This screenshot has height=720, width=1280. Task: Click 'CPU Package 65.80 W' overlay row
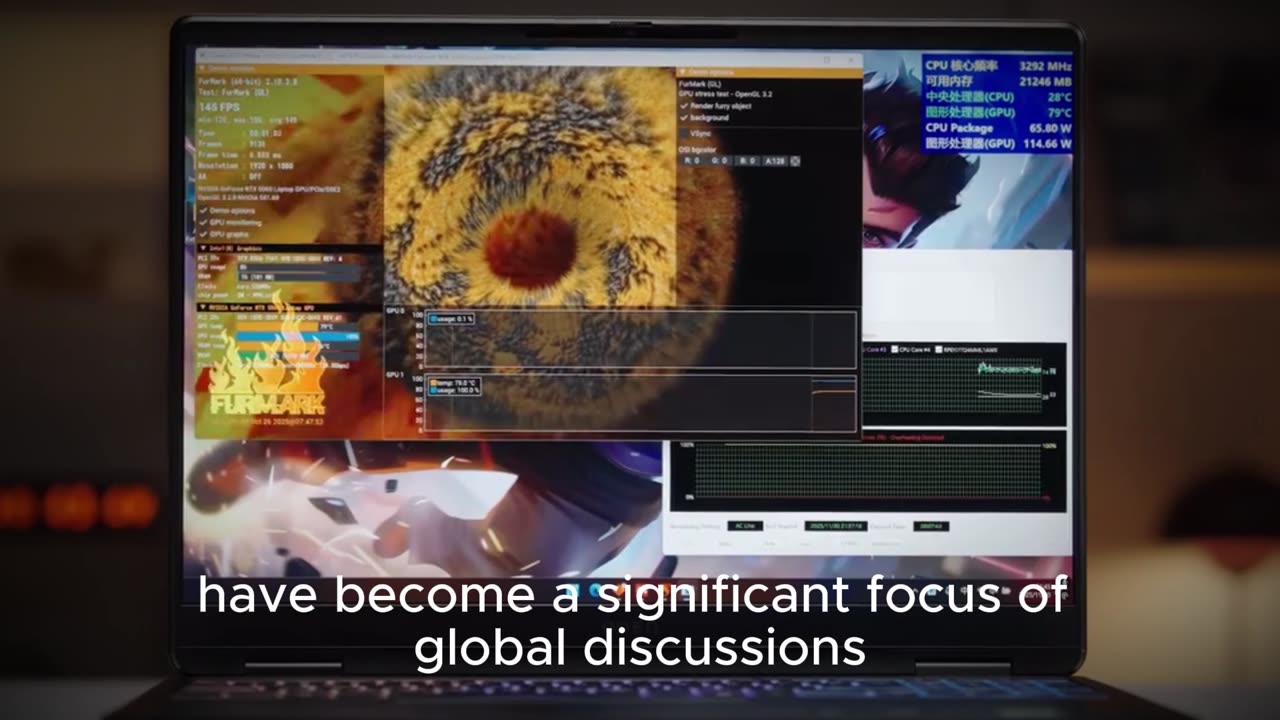coord(998,128)
